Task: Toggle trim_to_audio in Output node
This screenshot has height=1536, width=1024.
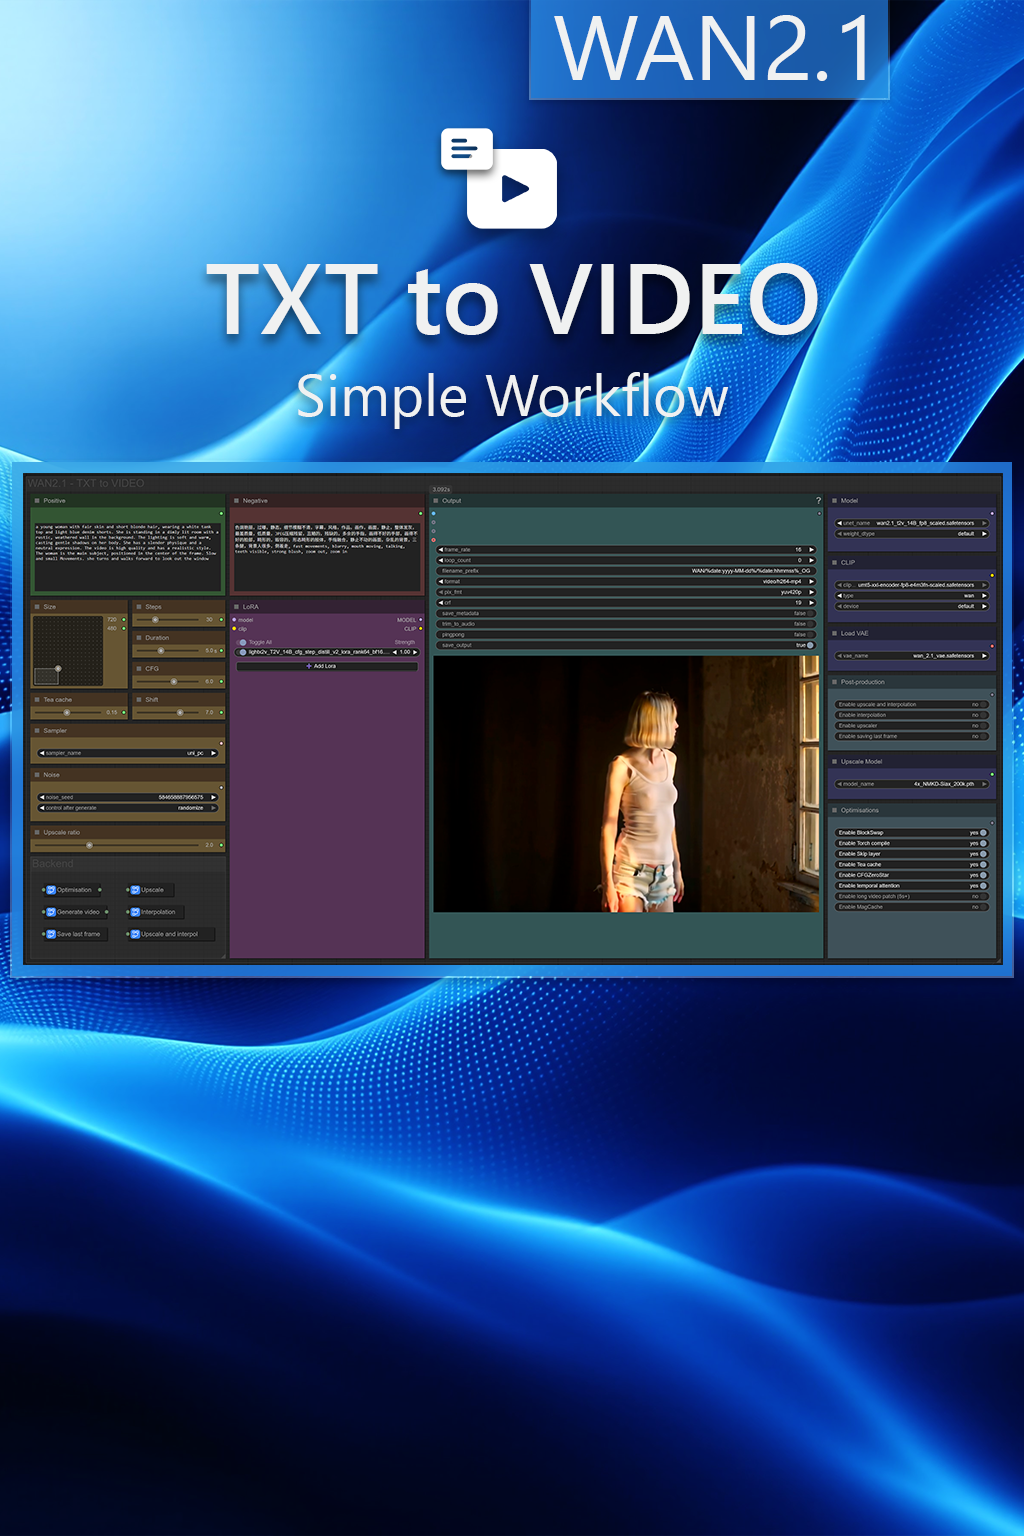Action: (811, 624)
